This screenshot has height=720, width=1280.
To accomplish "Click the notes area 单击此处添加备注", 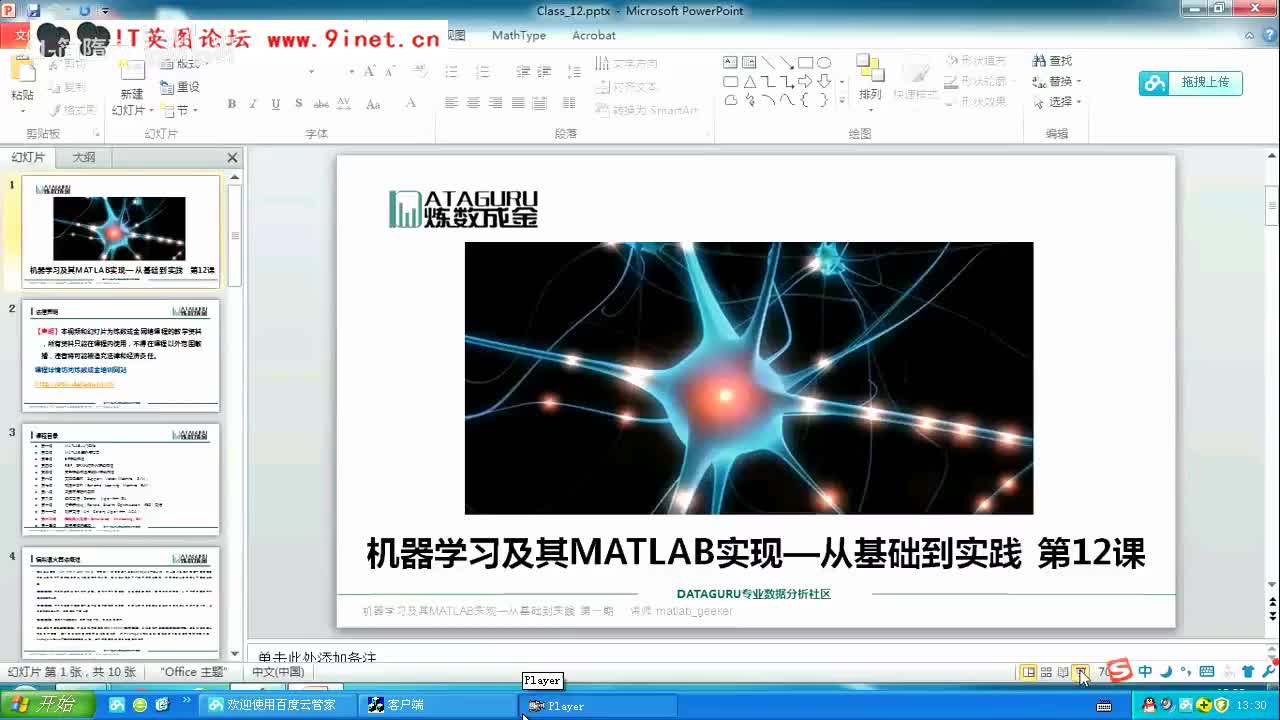I will [317, 657].
